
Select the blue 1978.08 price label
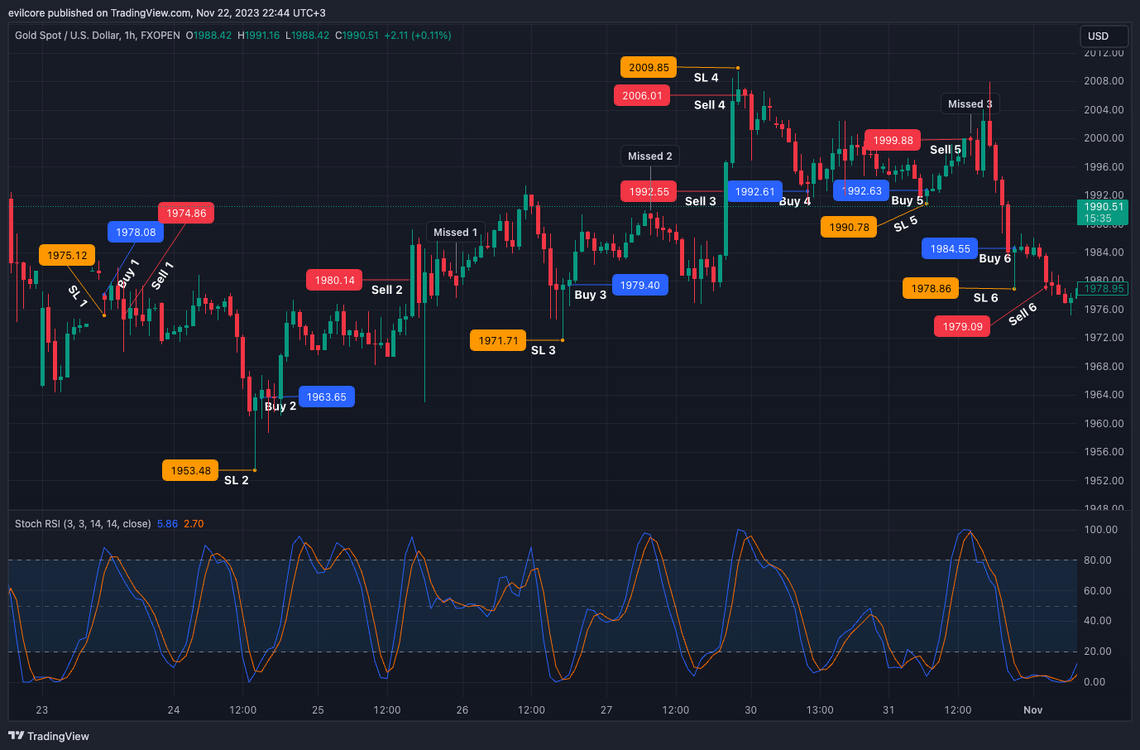point(136,232)
